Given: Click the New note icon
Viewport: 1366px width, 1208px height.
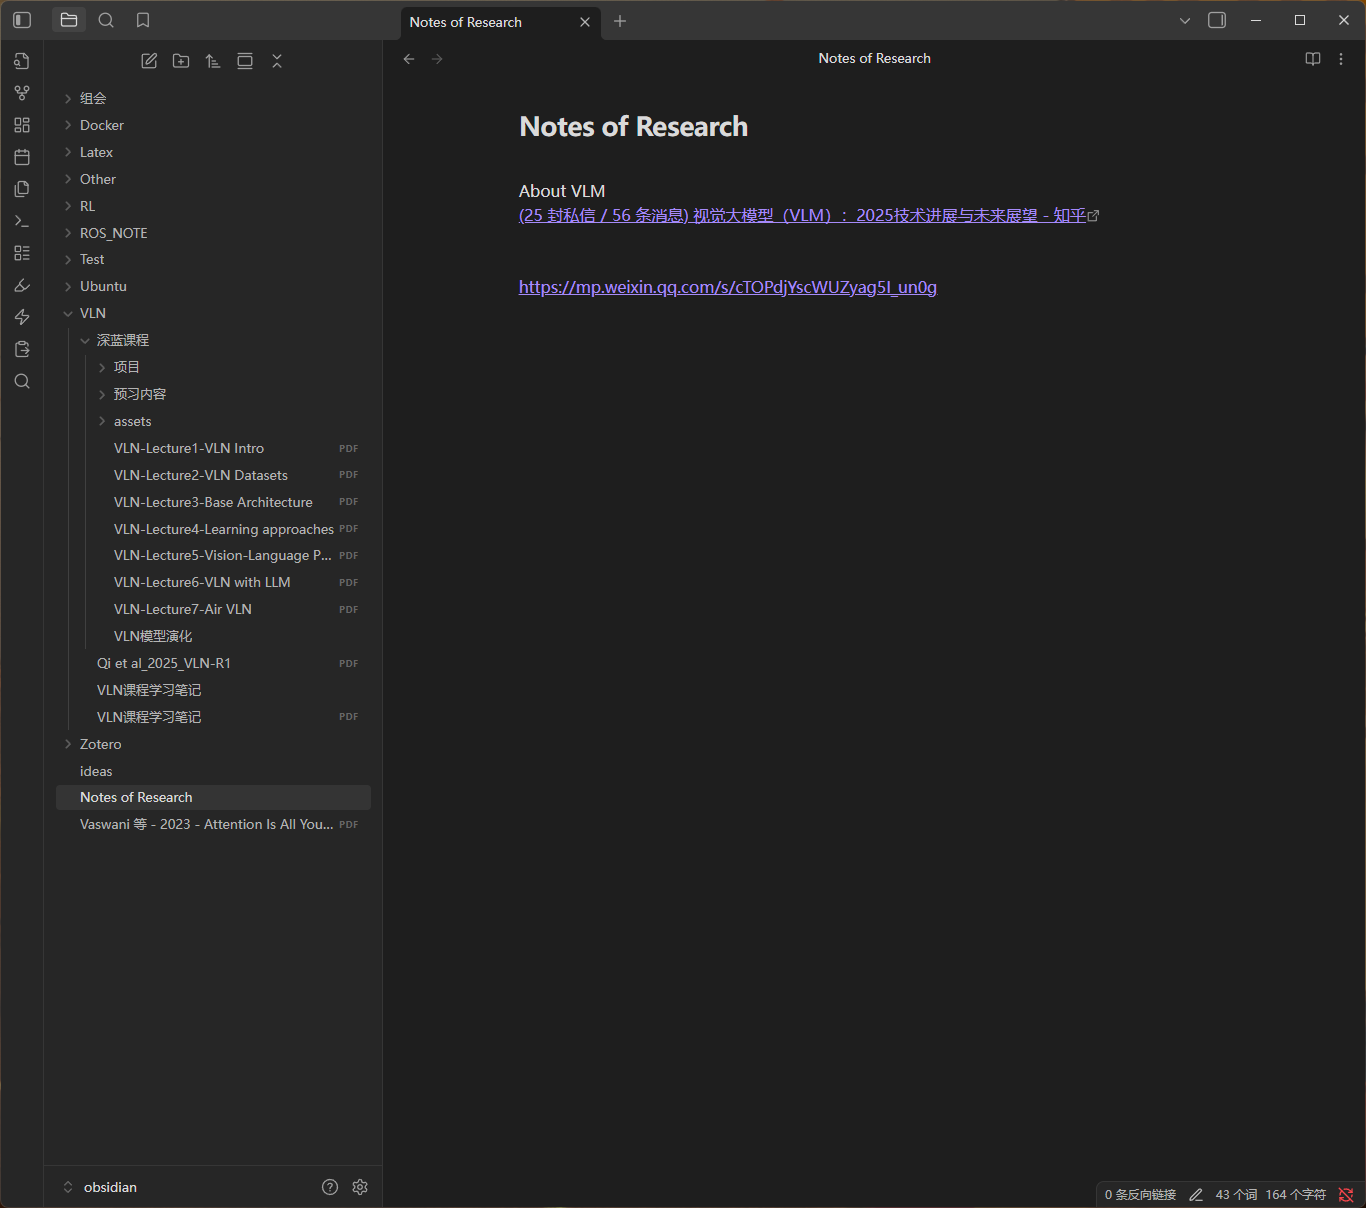Looking at the screenshot, I should (x=149, y=61).
